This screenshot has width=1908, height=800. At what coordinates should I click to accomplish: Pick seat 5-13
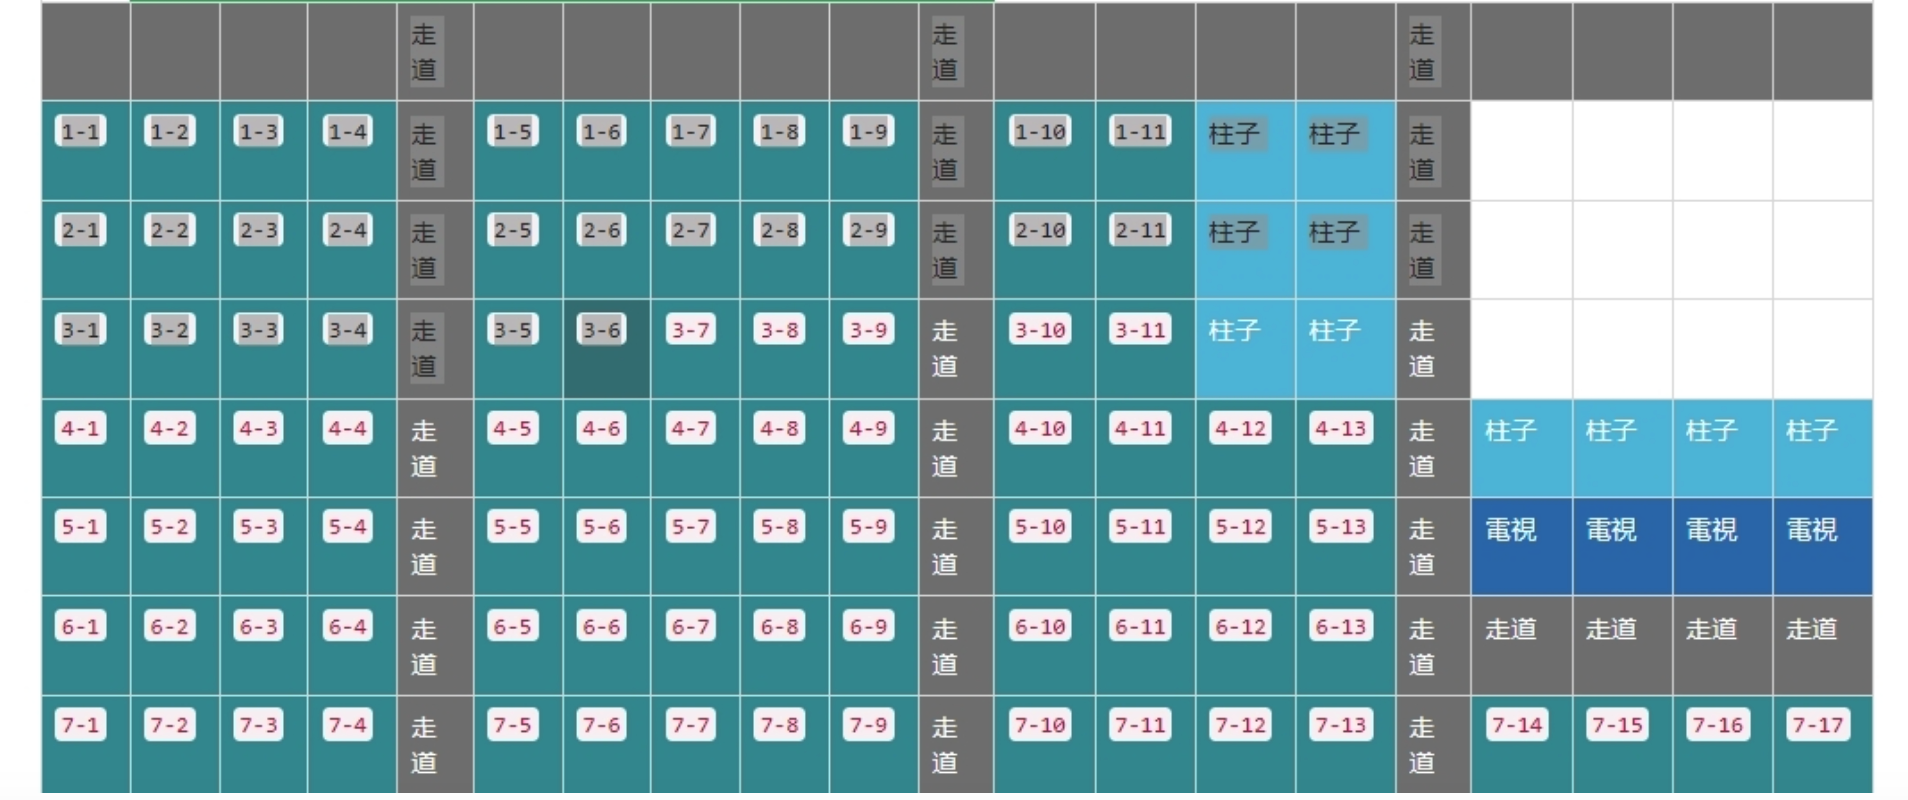click(x=1340, y=527)
